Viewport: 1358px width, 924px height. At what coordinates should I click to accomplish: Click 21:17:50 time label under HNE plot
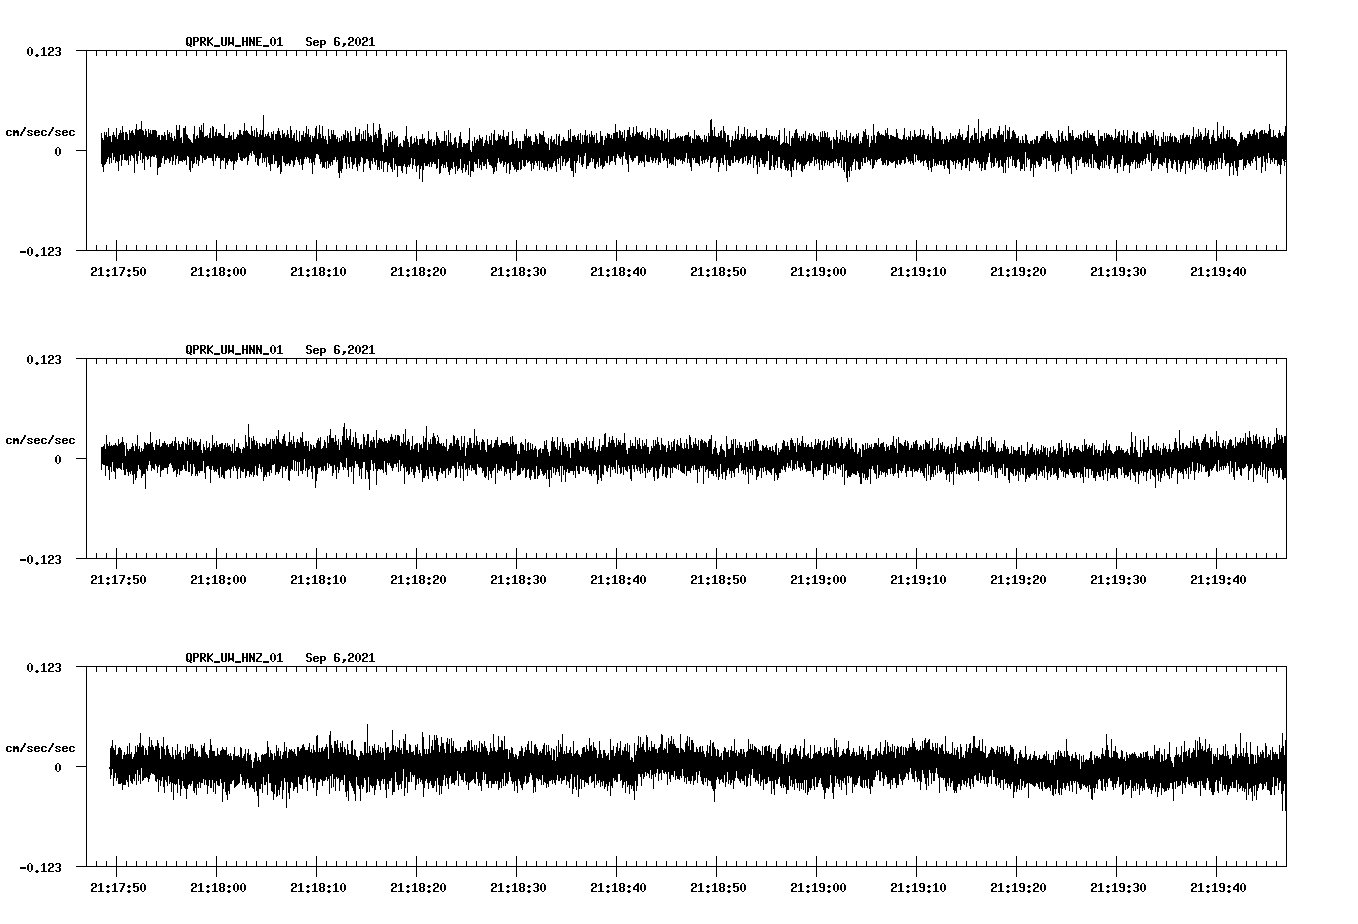(118, 272)
